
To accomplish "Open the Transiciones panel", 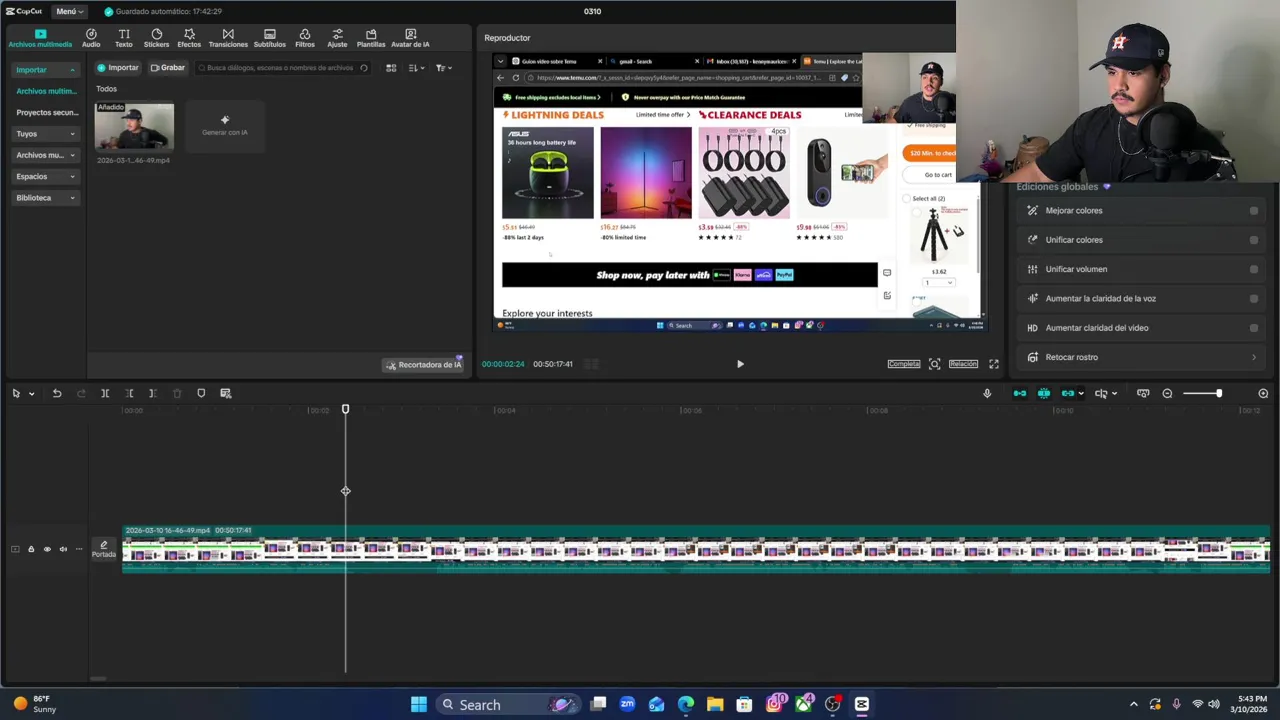I will coord(228,38).
